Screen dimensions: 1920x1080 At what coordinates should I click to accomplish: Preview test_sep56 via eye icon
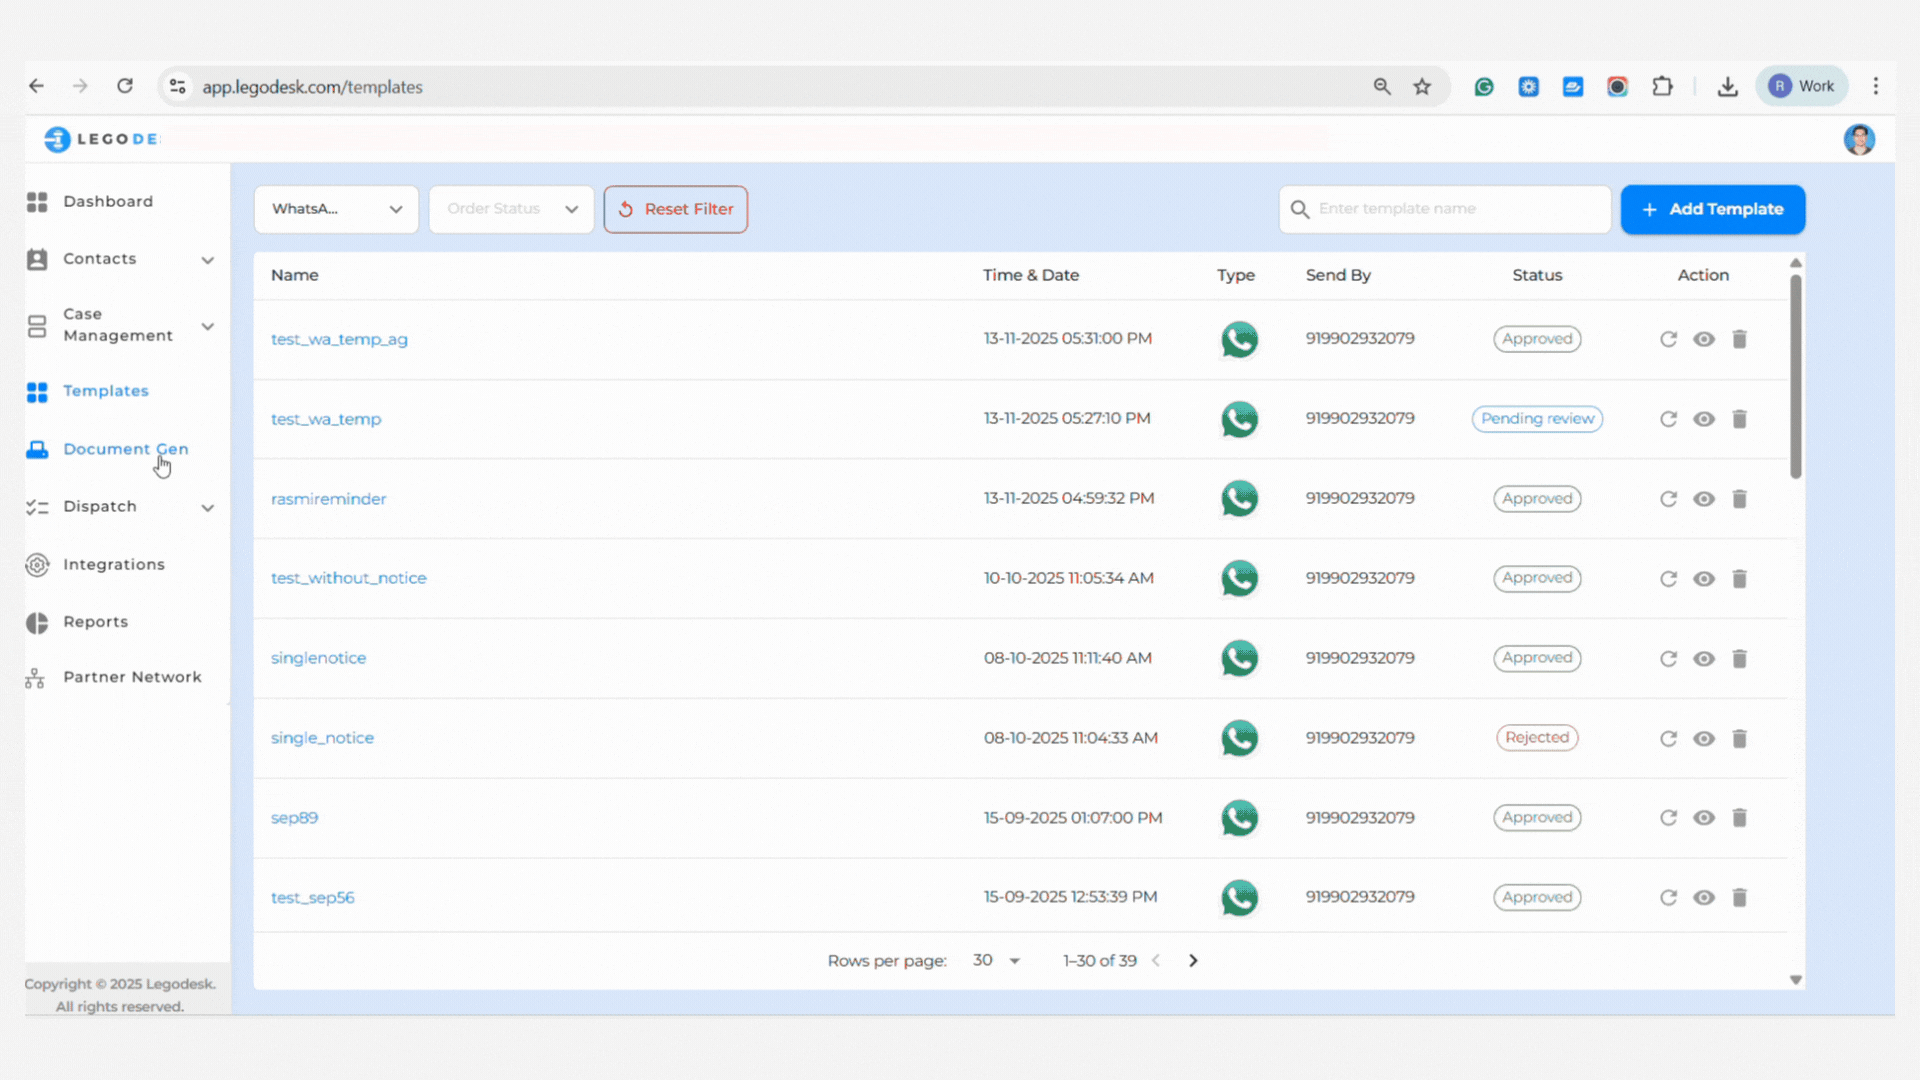[x=1704, y=898]
